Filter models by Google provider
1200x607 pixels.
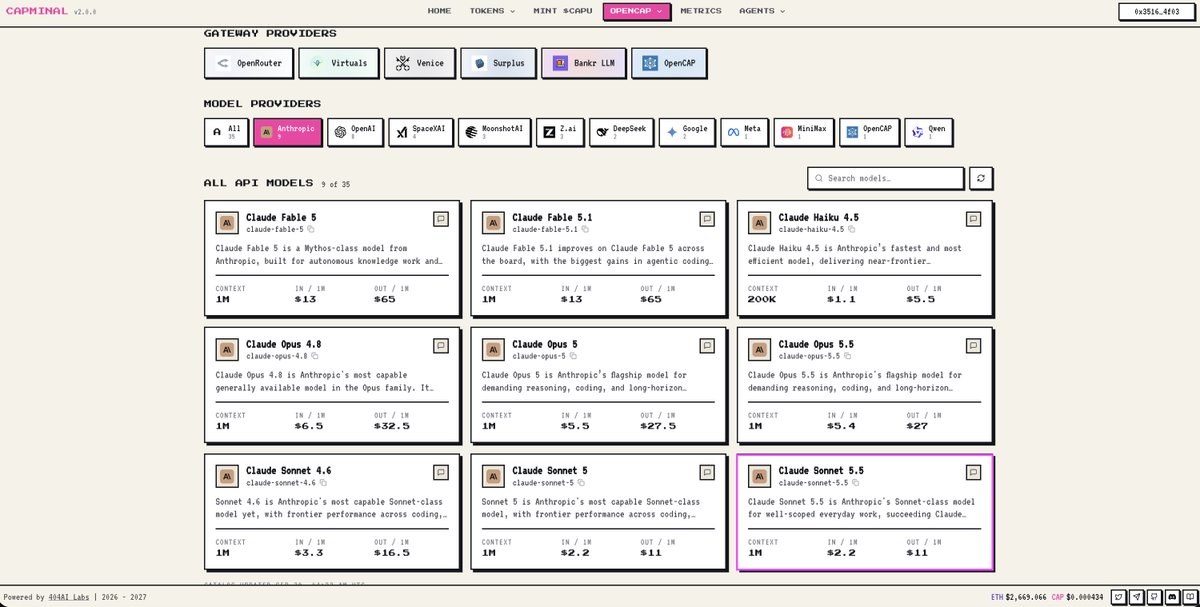pos(686,132)
